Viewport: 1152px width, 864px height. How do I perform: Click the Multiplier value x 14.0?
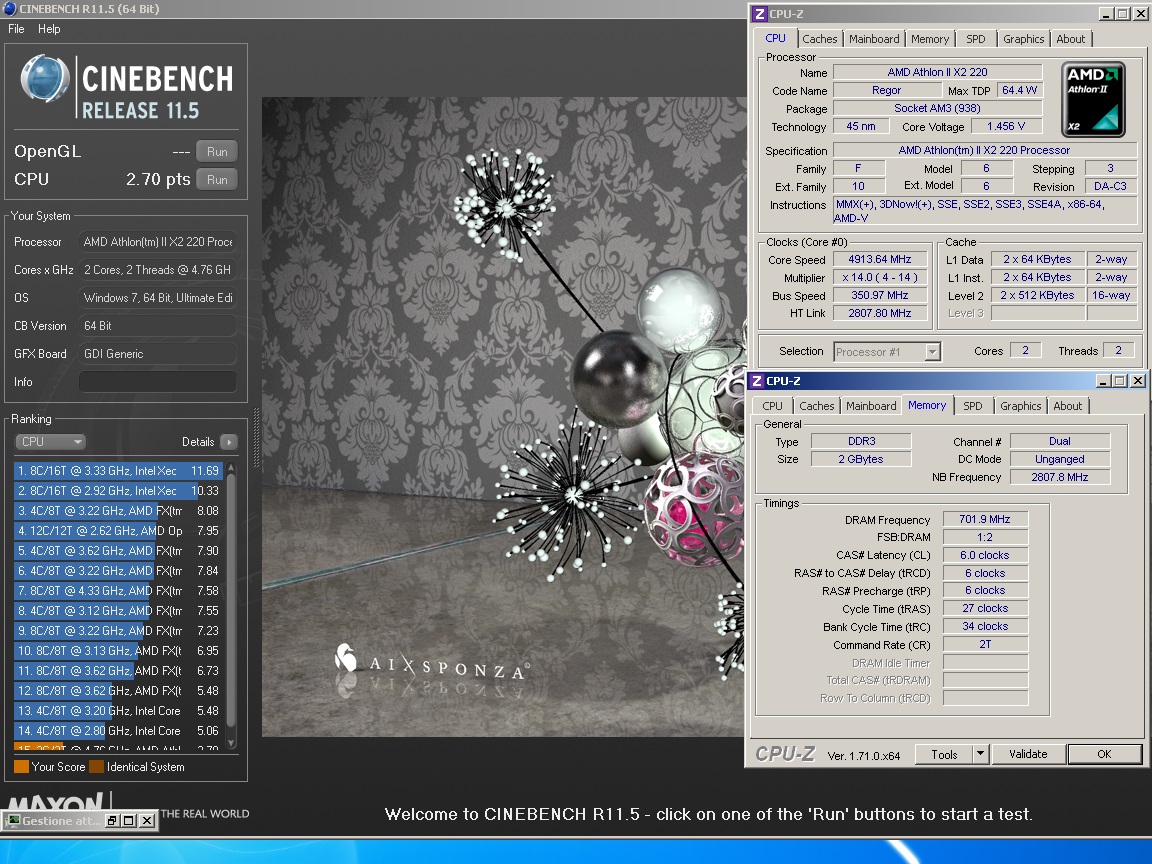[x=879, y=277]
